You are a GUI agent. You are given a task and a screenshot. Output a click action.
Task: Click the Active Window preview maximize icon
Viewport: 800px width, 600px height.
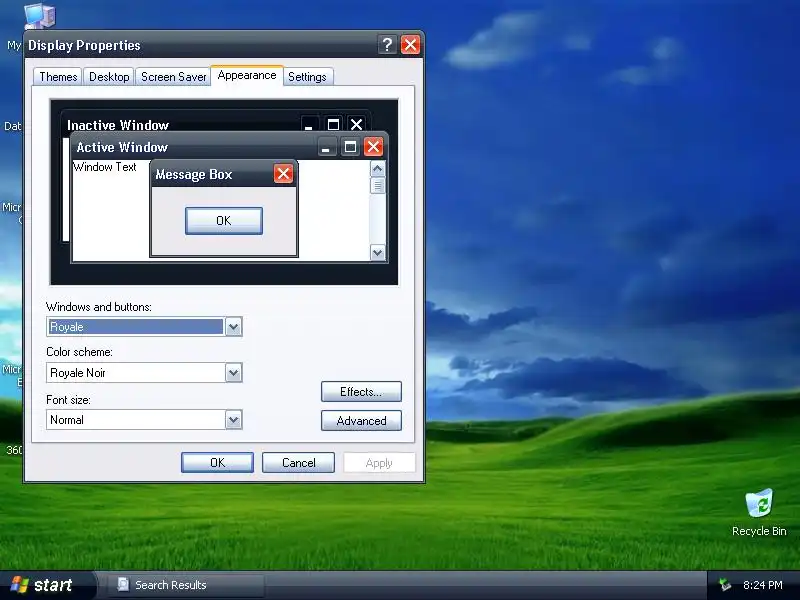coord(350,147)
